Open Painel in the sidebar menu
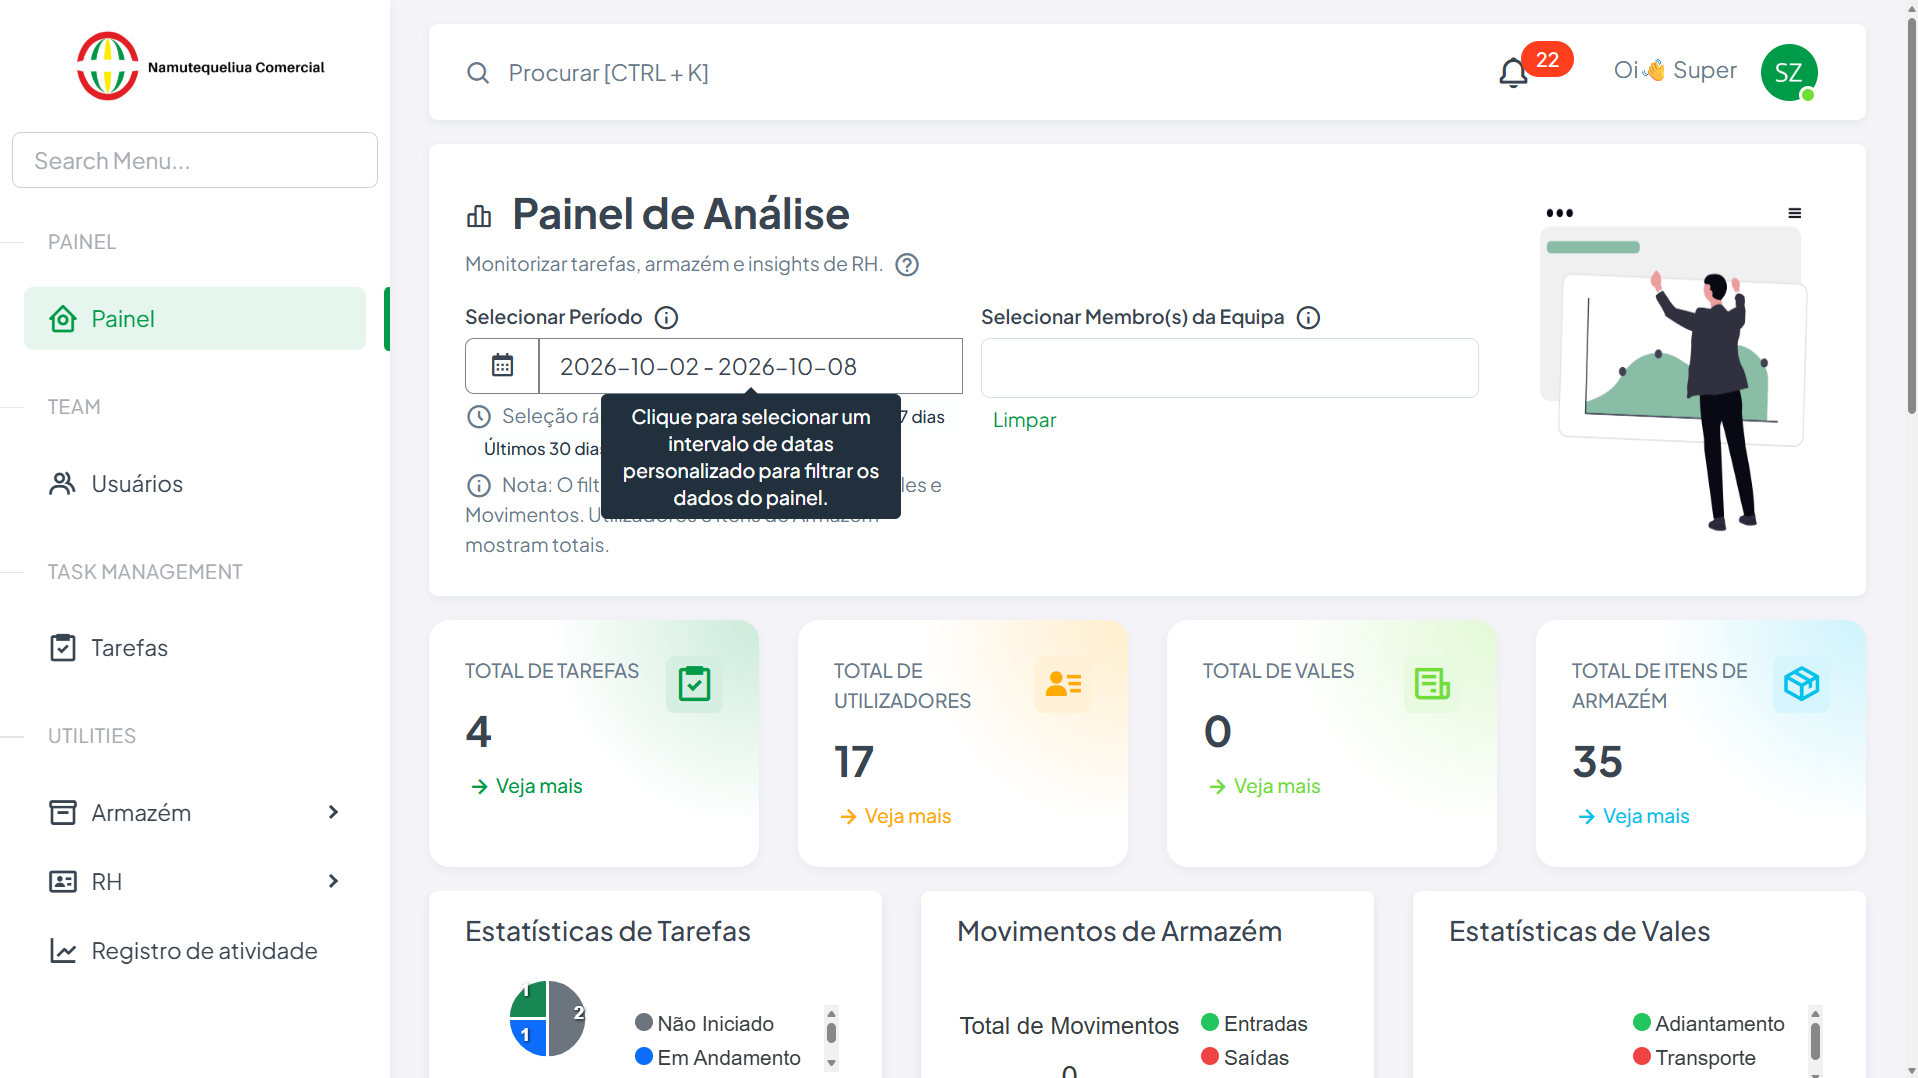 [x=195, y=319]
